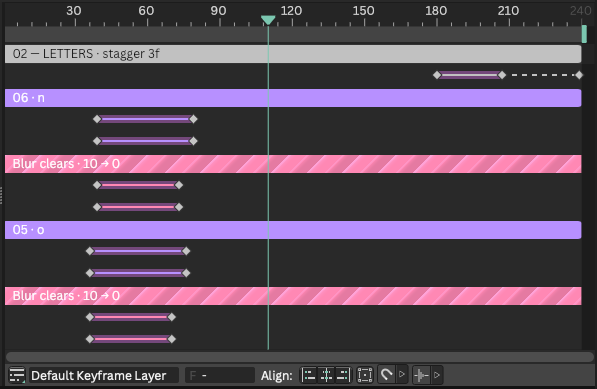597x389 pixels.
Task: Select the Blur clears bar under '06 · n'
Action: 293,164
